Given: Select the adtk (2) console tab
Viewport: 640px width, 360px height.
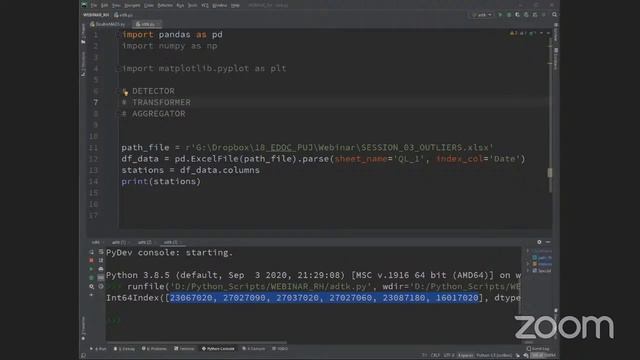Looking at the screenshot, I should (x=145, y=242).
